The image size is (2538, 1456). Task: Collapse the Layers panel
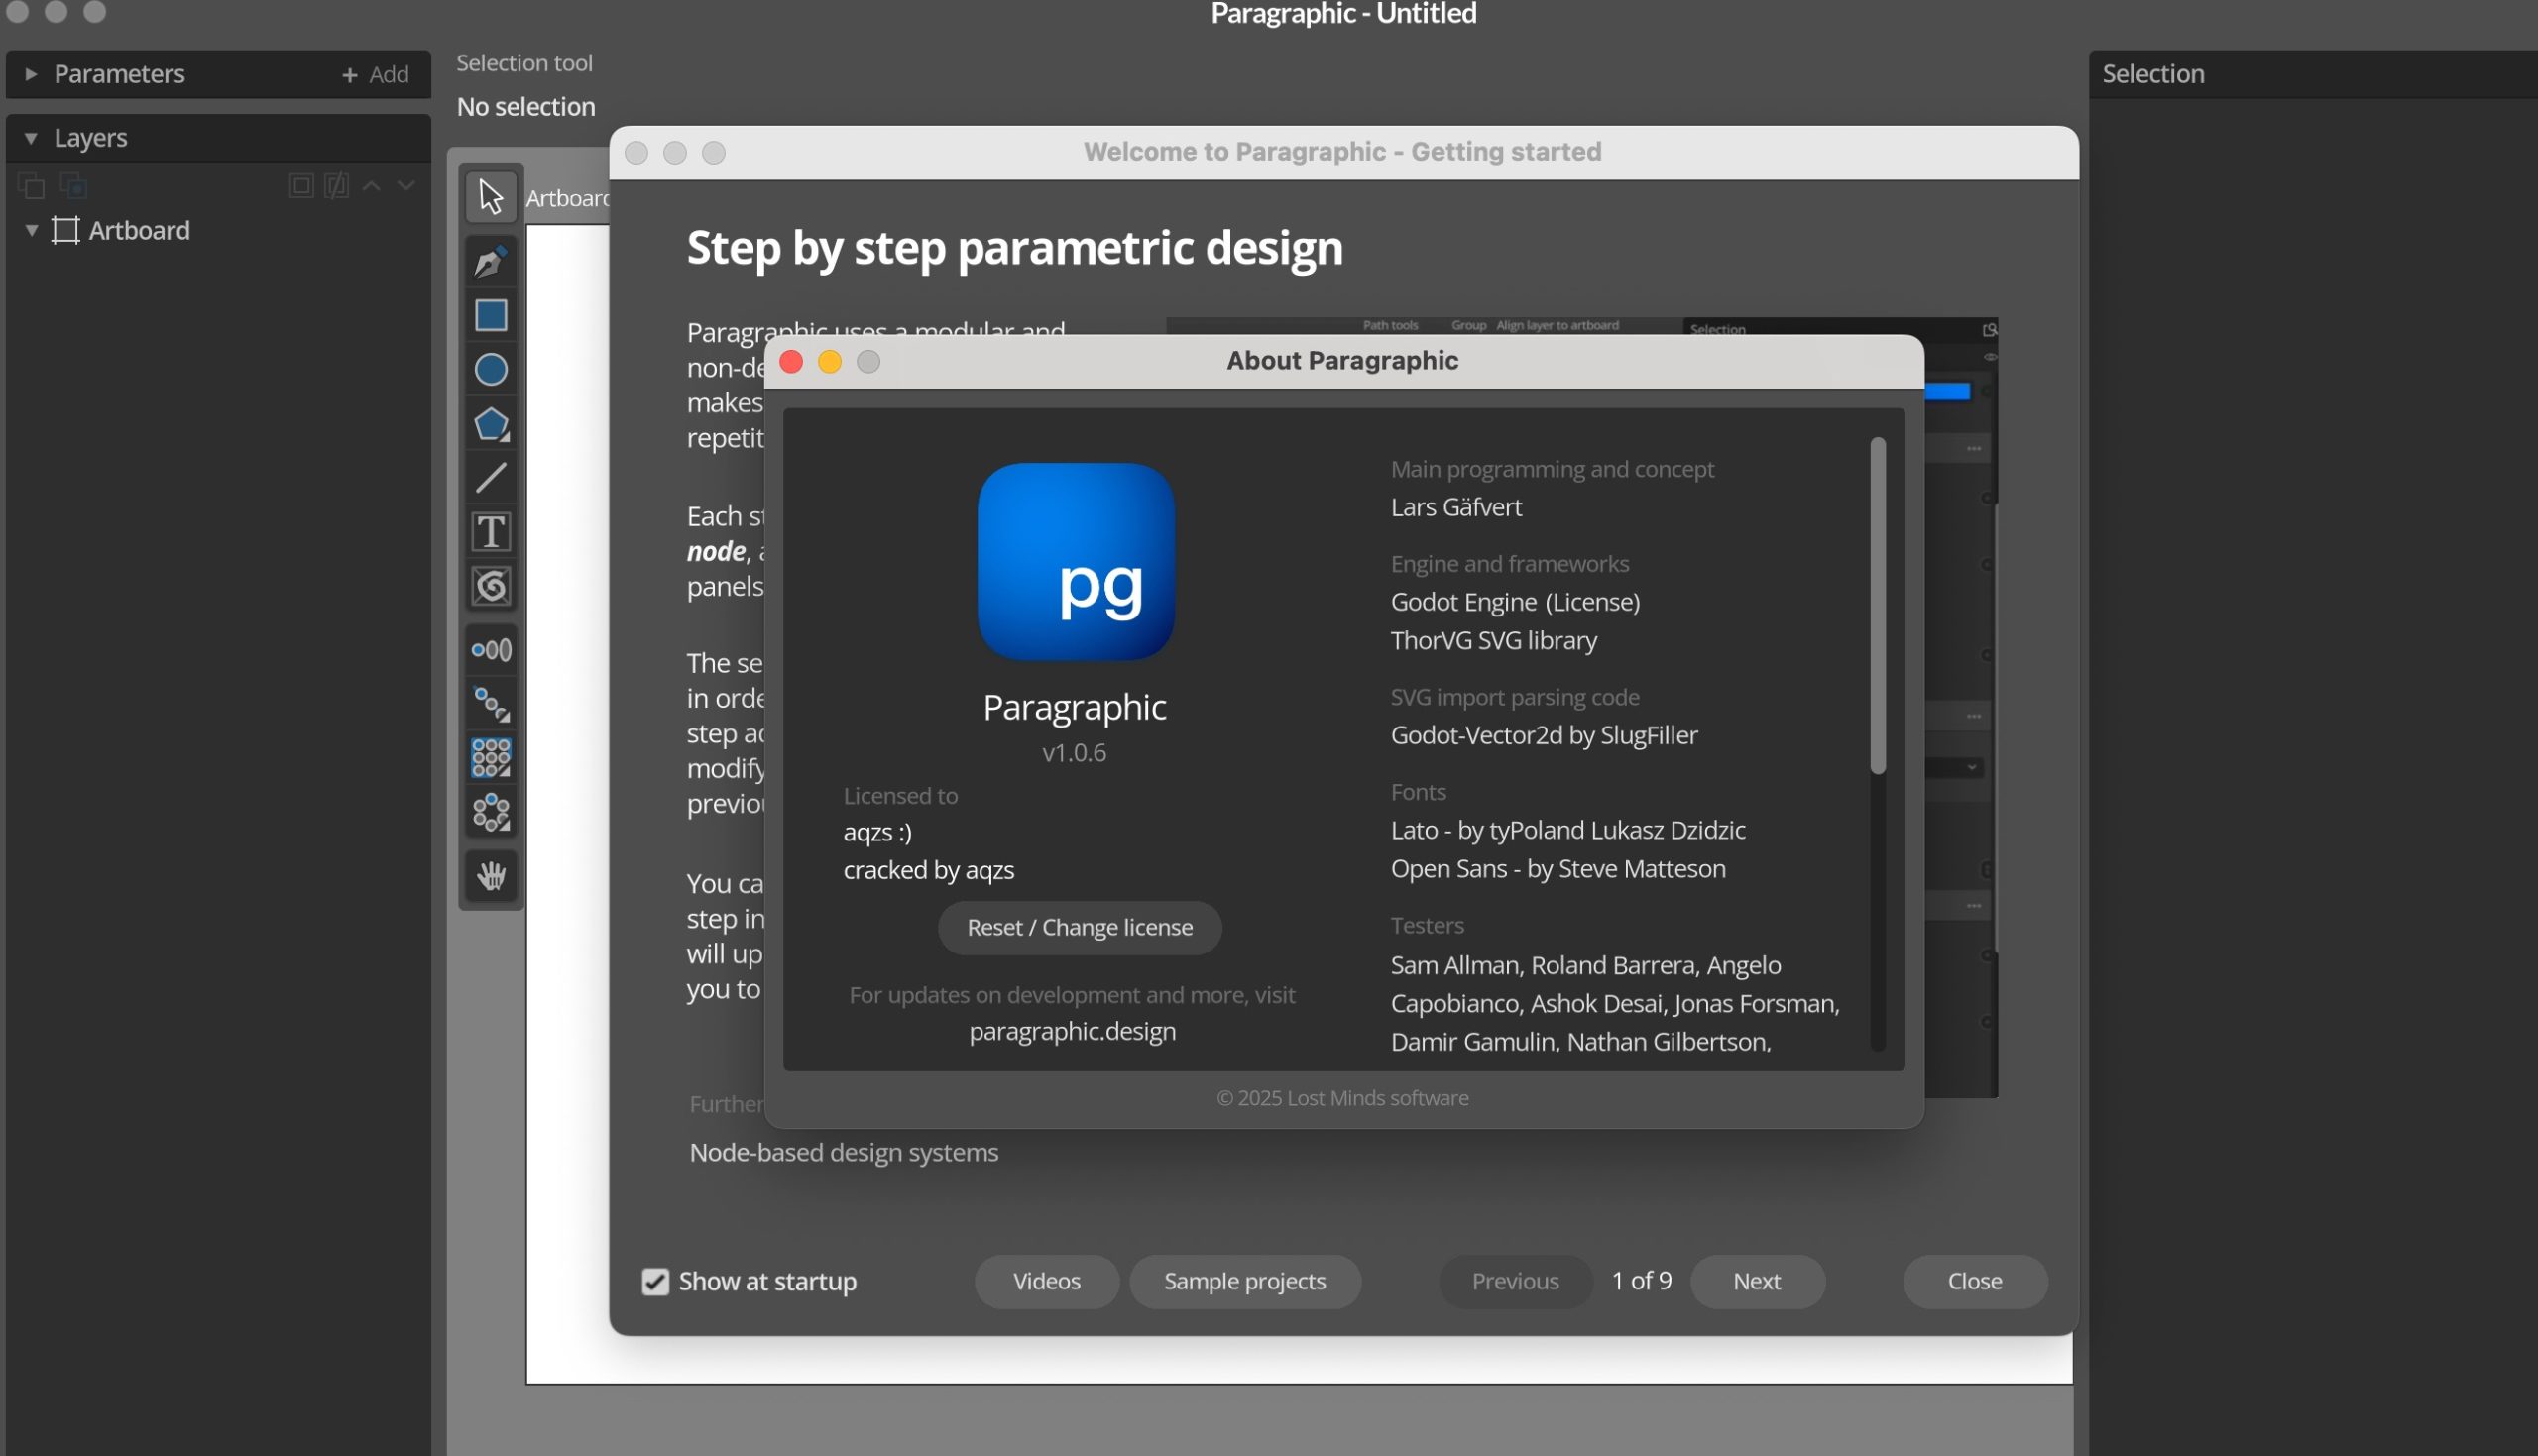[31, 138]
